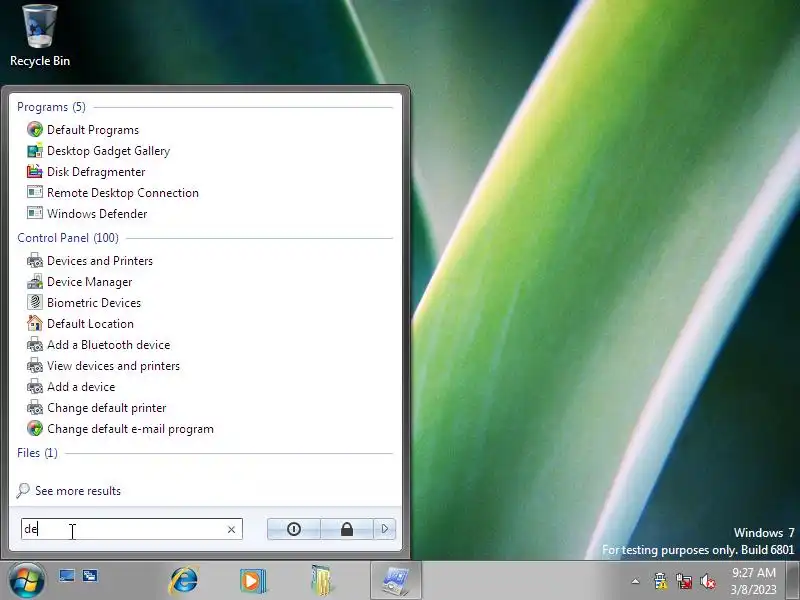Click the Devices and Printers icon
The height and width of the screenshot is (600, 800).
coord(35,260)
